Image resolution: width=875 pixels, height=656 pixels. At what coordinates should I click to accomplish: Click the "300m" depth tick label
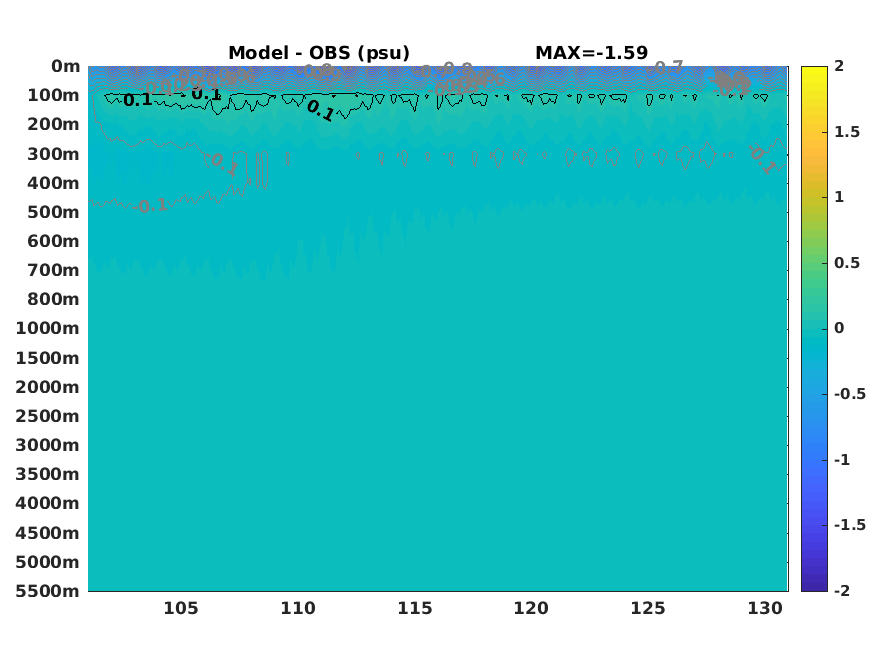coord(53,154)
